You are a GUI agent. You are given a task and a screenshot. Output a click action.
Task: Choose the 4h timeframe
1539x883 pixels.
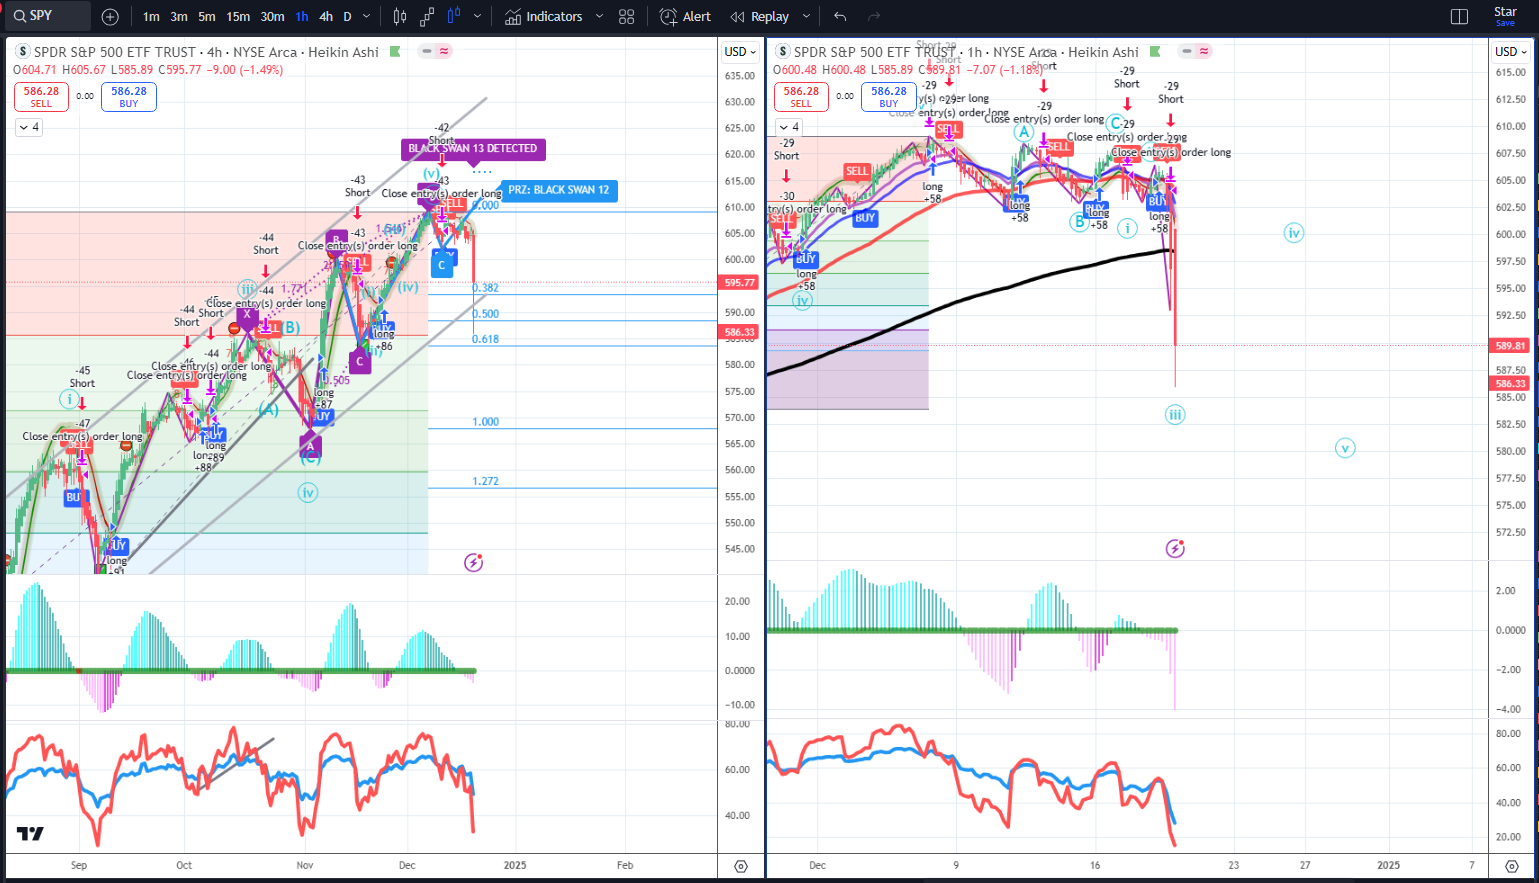[x=326, y=16]
